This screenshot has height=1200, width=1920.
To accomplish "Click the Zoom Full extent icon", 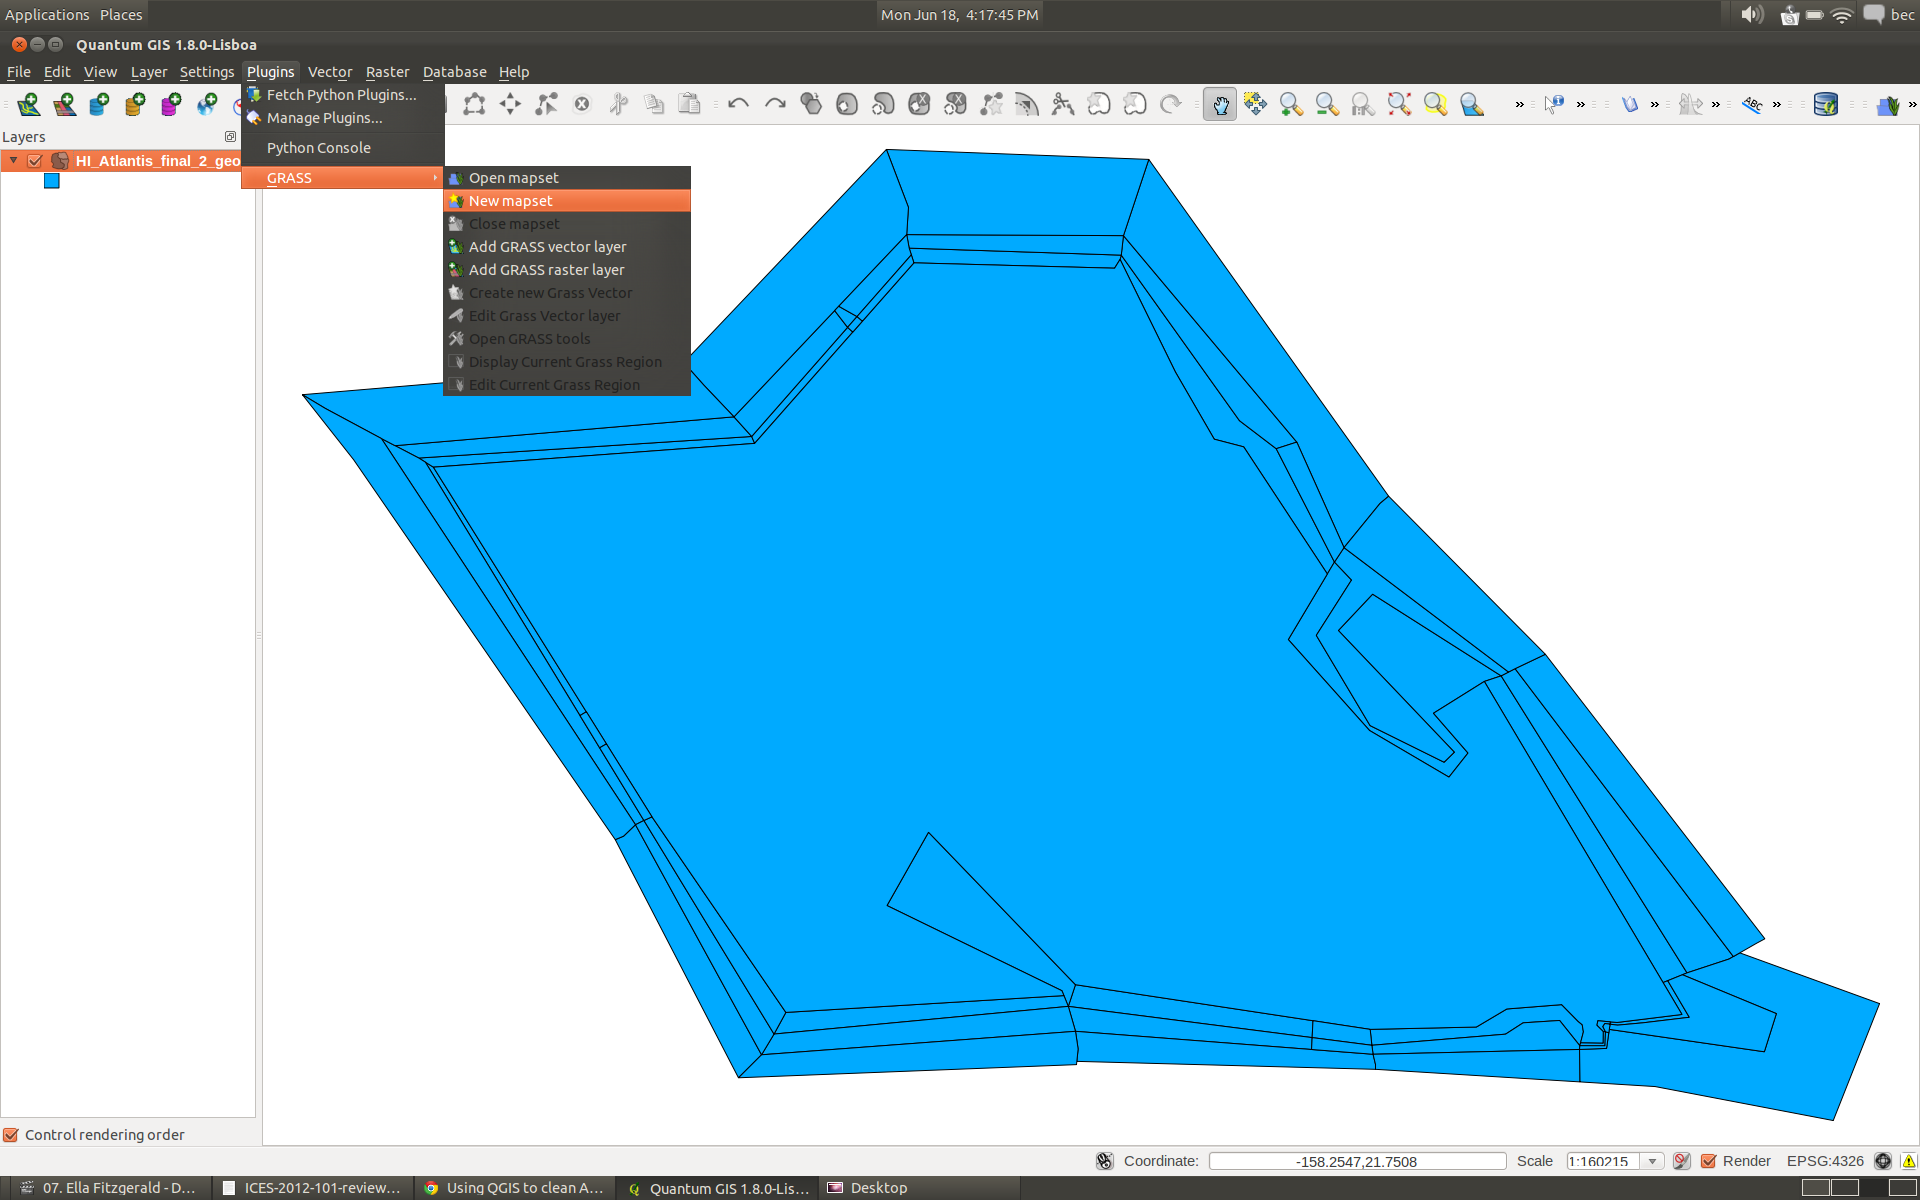I will 1398,104.
